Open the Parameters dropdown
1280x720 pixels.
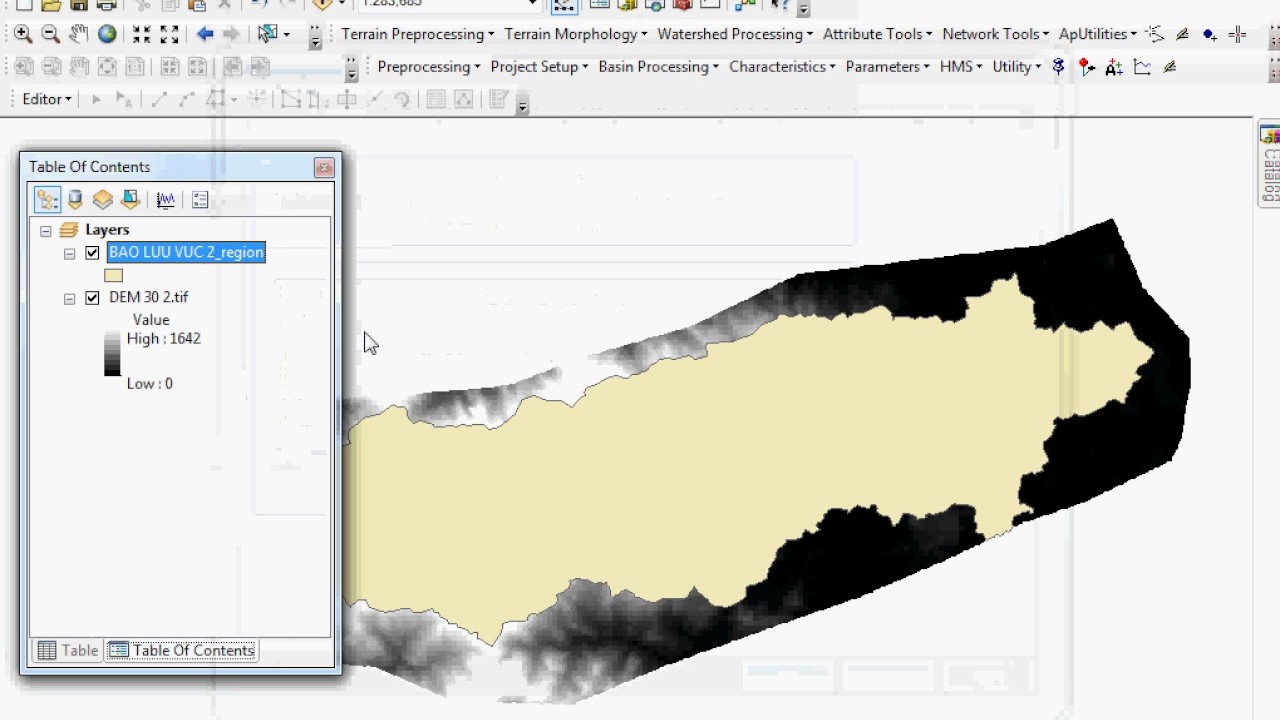(887, 67)
